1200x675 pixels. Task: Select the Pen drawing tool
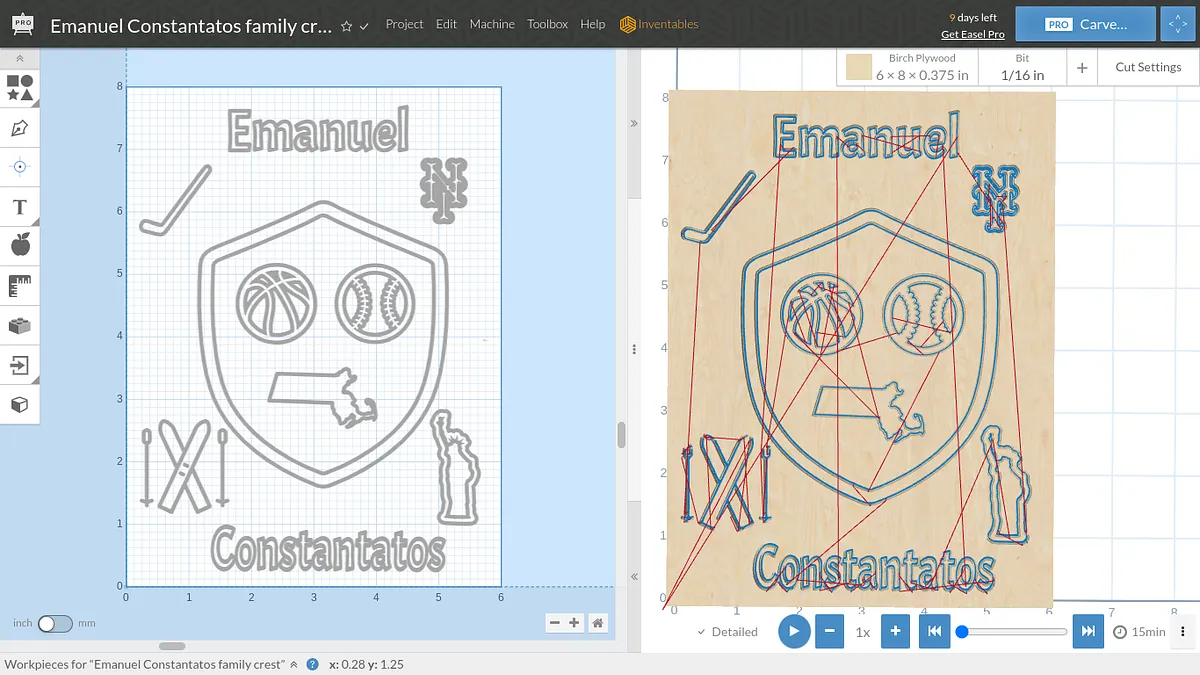pyautogui.click(x=20, y=128)
